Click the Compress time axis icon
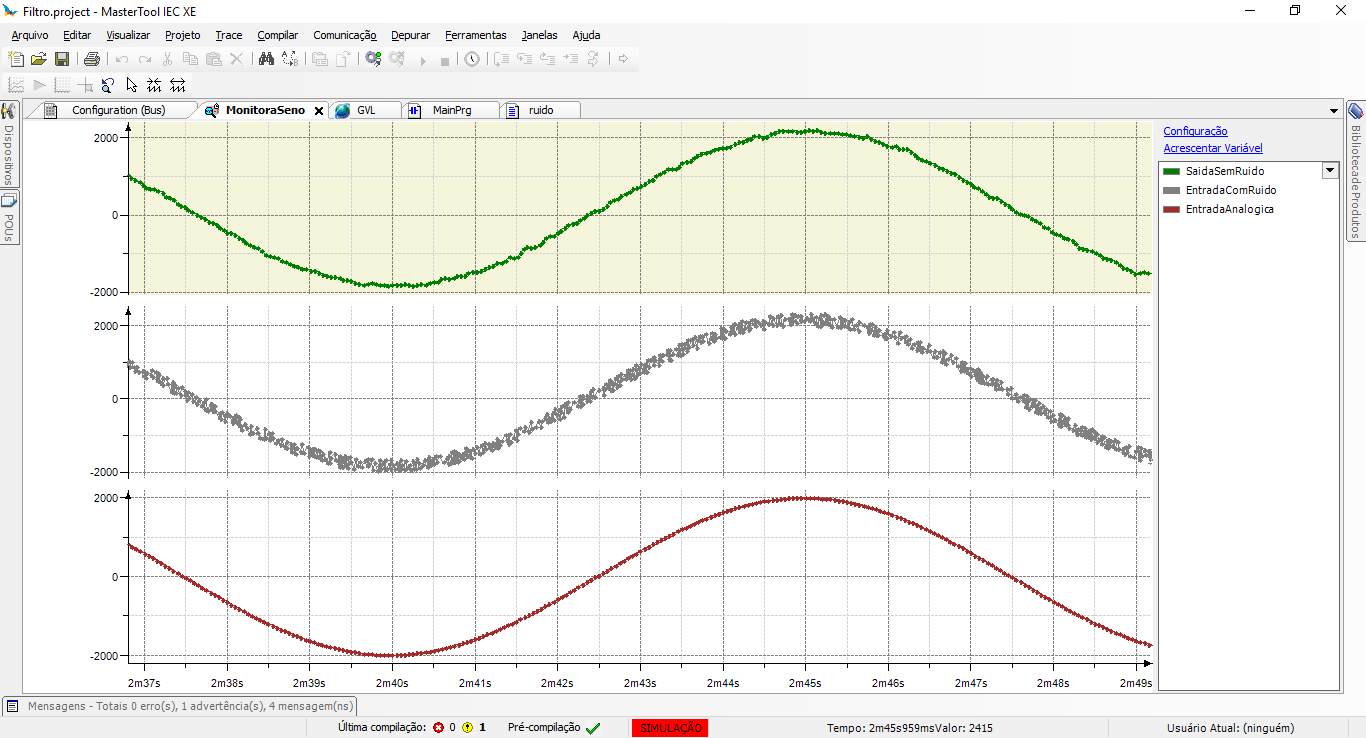Screen dimensions: 1366x738 click(x=154, y=85)
